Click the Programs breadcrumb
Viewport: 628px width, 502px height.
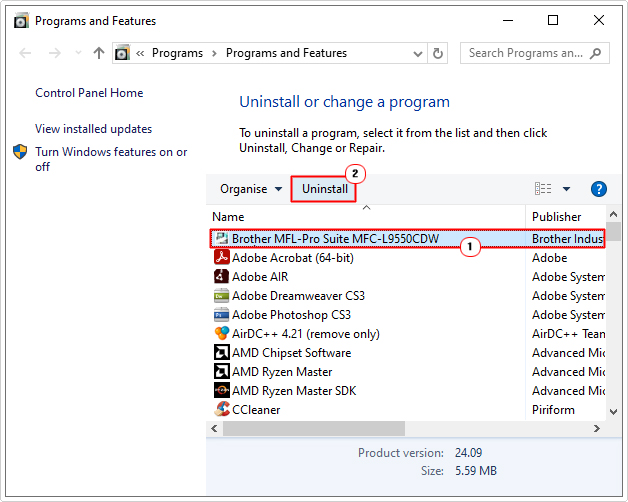(x=177, y=53)
